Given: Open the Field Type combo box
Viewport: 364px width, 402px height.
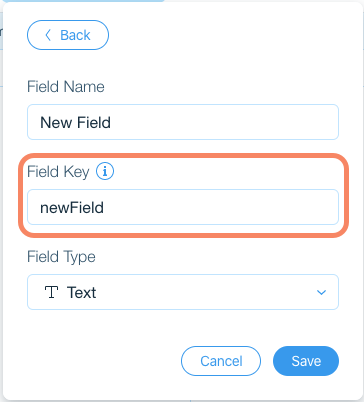Looking at the screenshot, I should [183, 292].
